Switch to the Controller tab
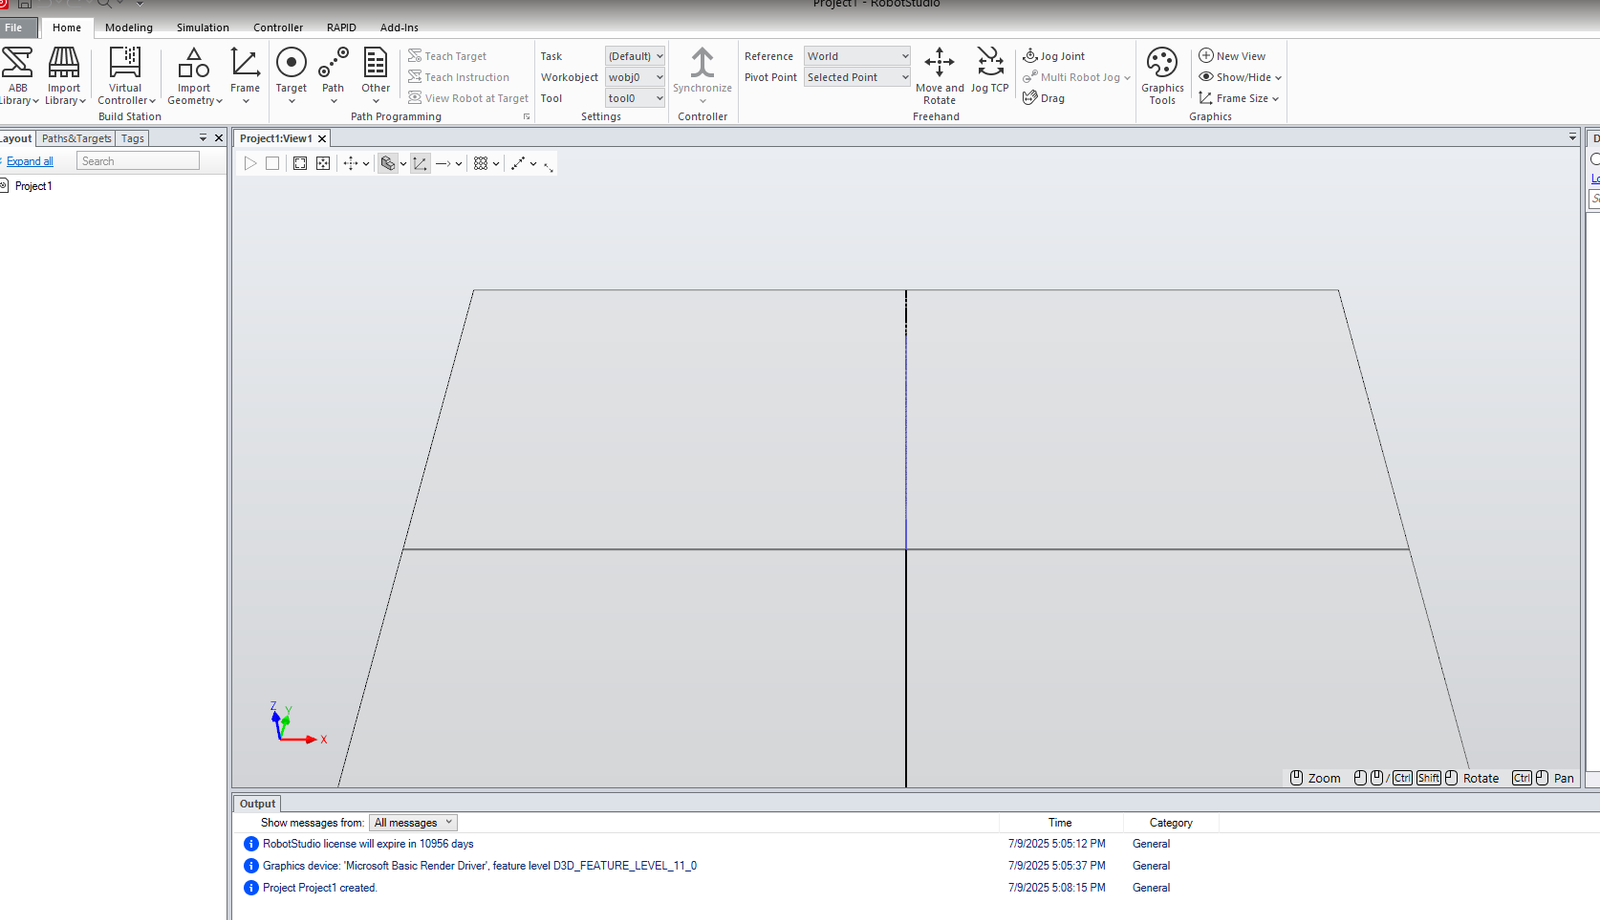Image resolution: width=1600 pixels, height=920 pixels. tap(278, 28)
